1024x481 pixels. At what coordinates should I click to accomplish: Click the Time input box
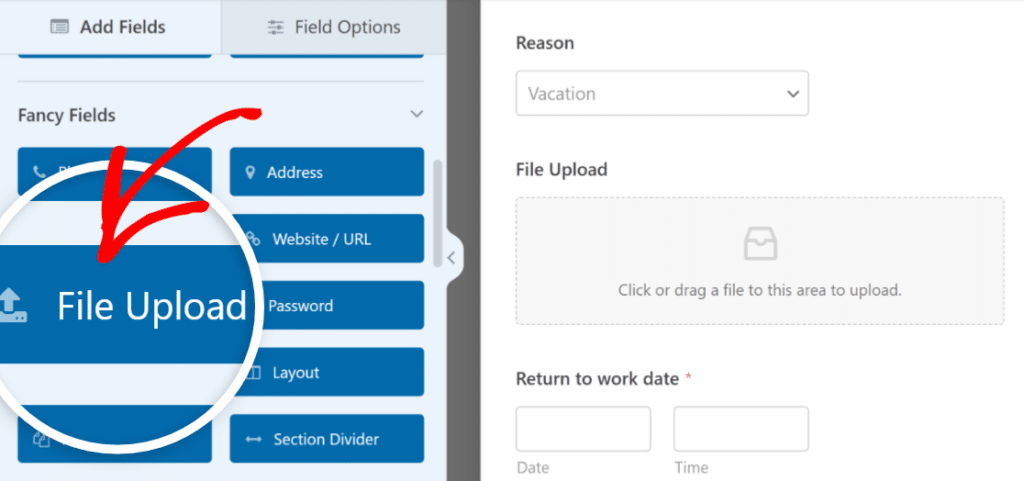(x=740, y=429)
